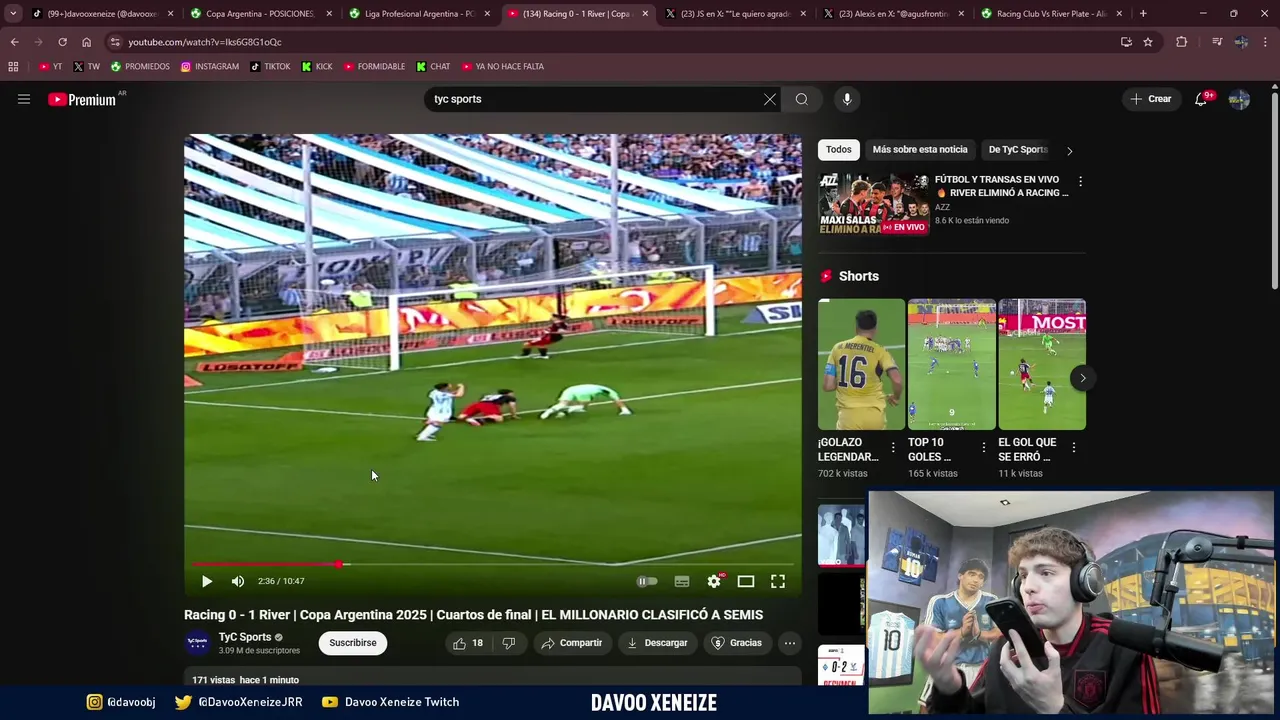Open the YT bookmark
This screenshot has height=720, width=1280.
50,67
